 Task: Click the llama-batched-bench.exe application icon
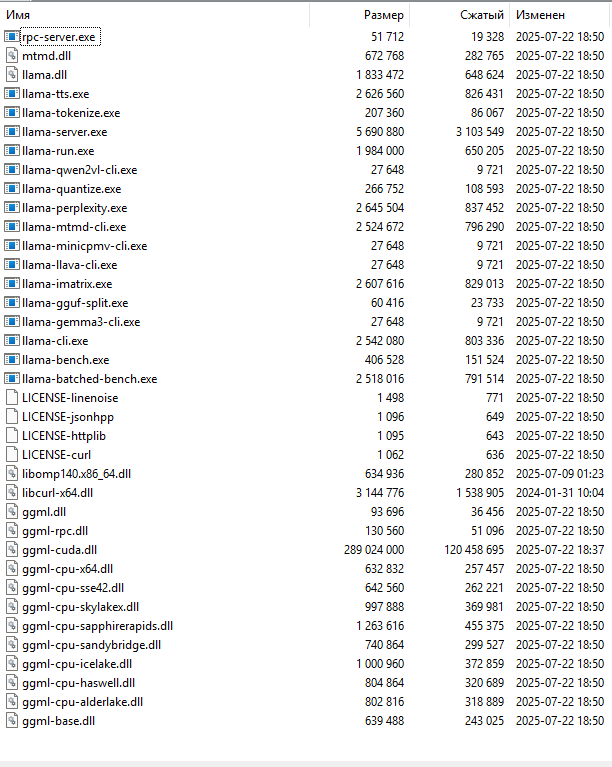pos(12,379)
